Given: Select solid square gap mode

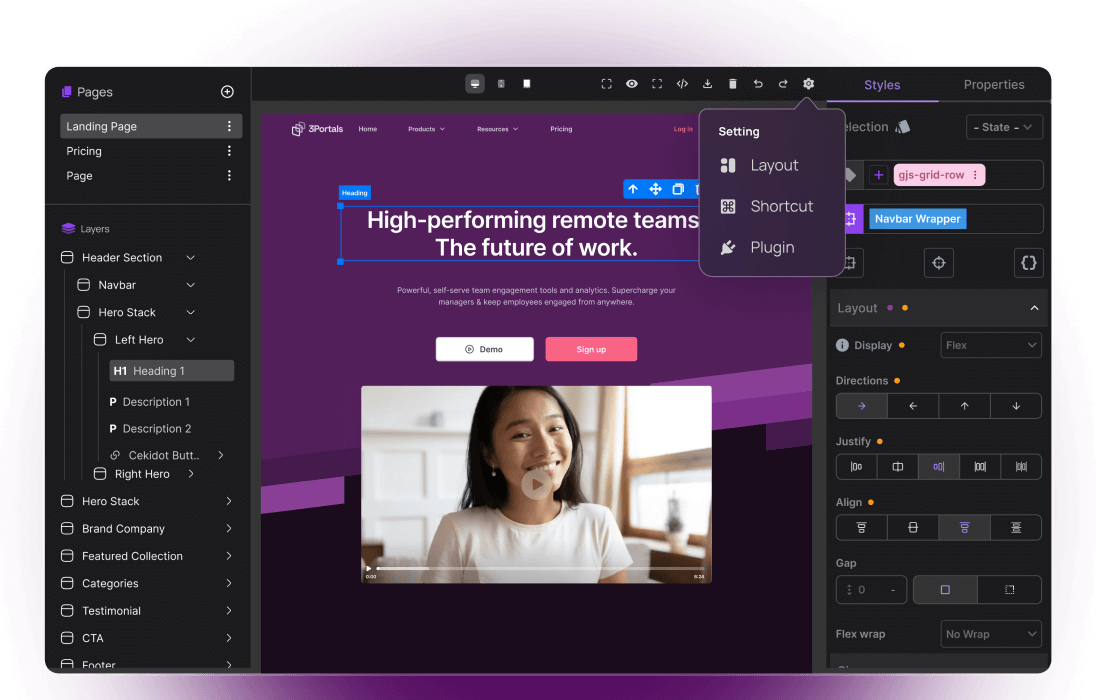Looking at the screenshot, I should click(945, 590).
